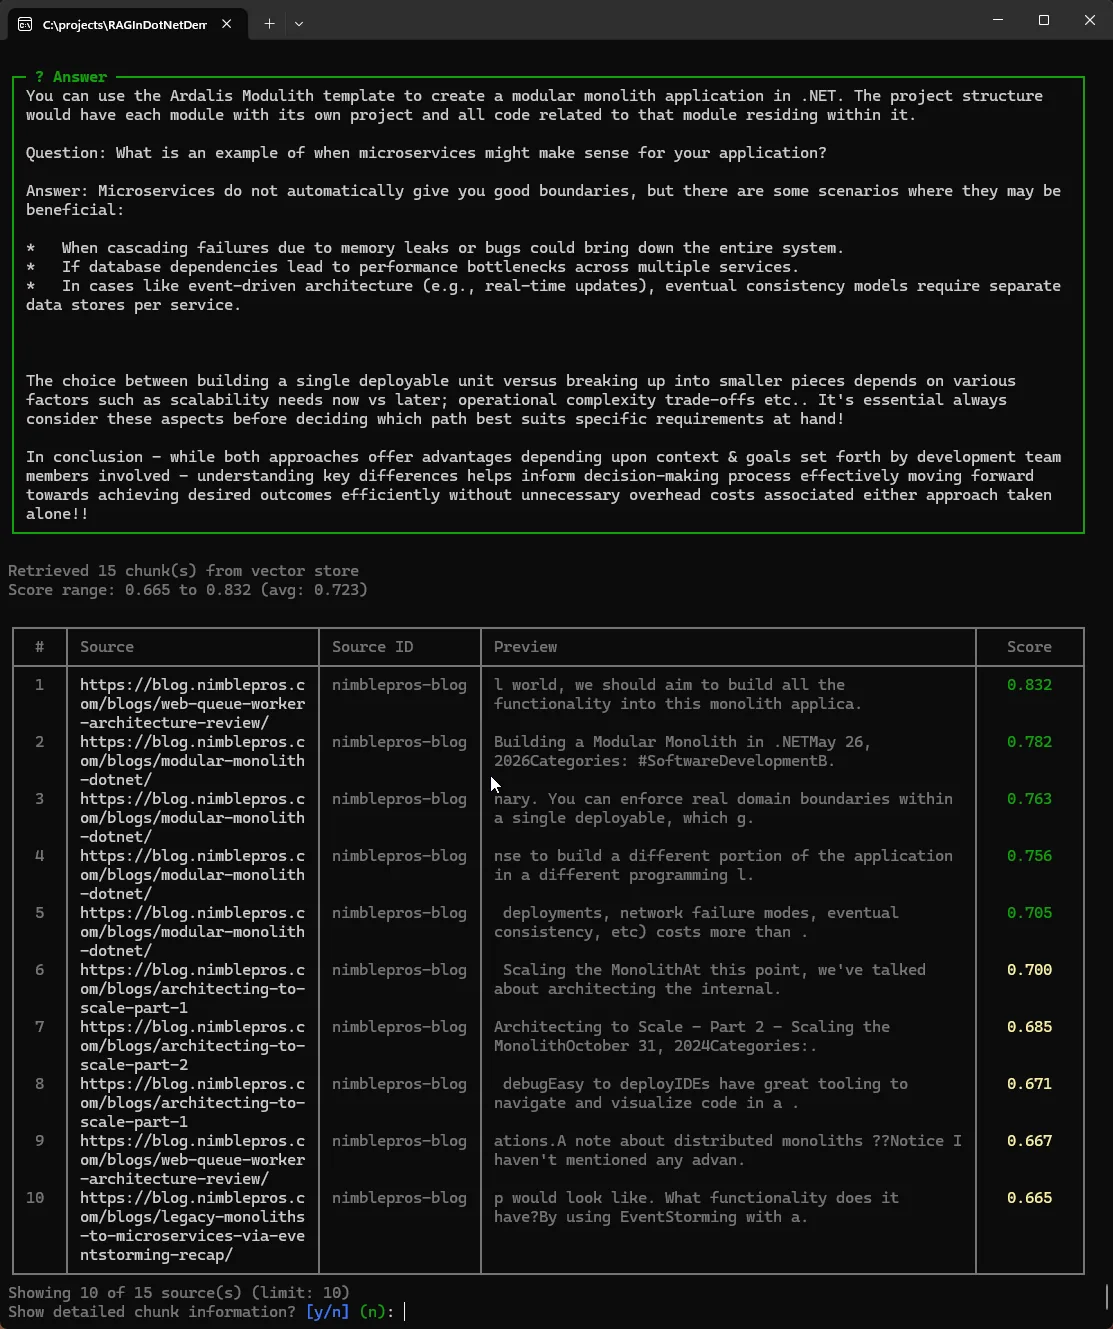Click the row 6 architecting-to-scale-part-1 URL
The height and width of the screenshot is (1329, 1113).
pos(193,989)
